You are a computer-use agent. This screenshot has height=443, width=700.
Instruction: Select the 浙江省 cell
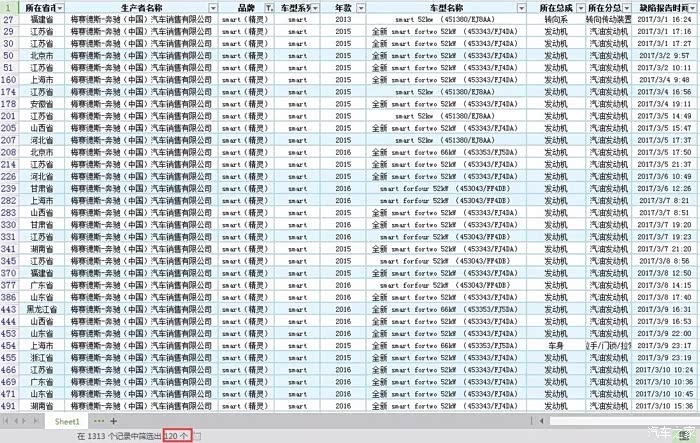[x=42, y=357]
